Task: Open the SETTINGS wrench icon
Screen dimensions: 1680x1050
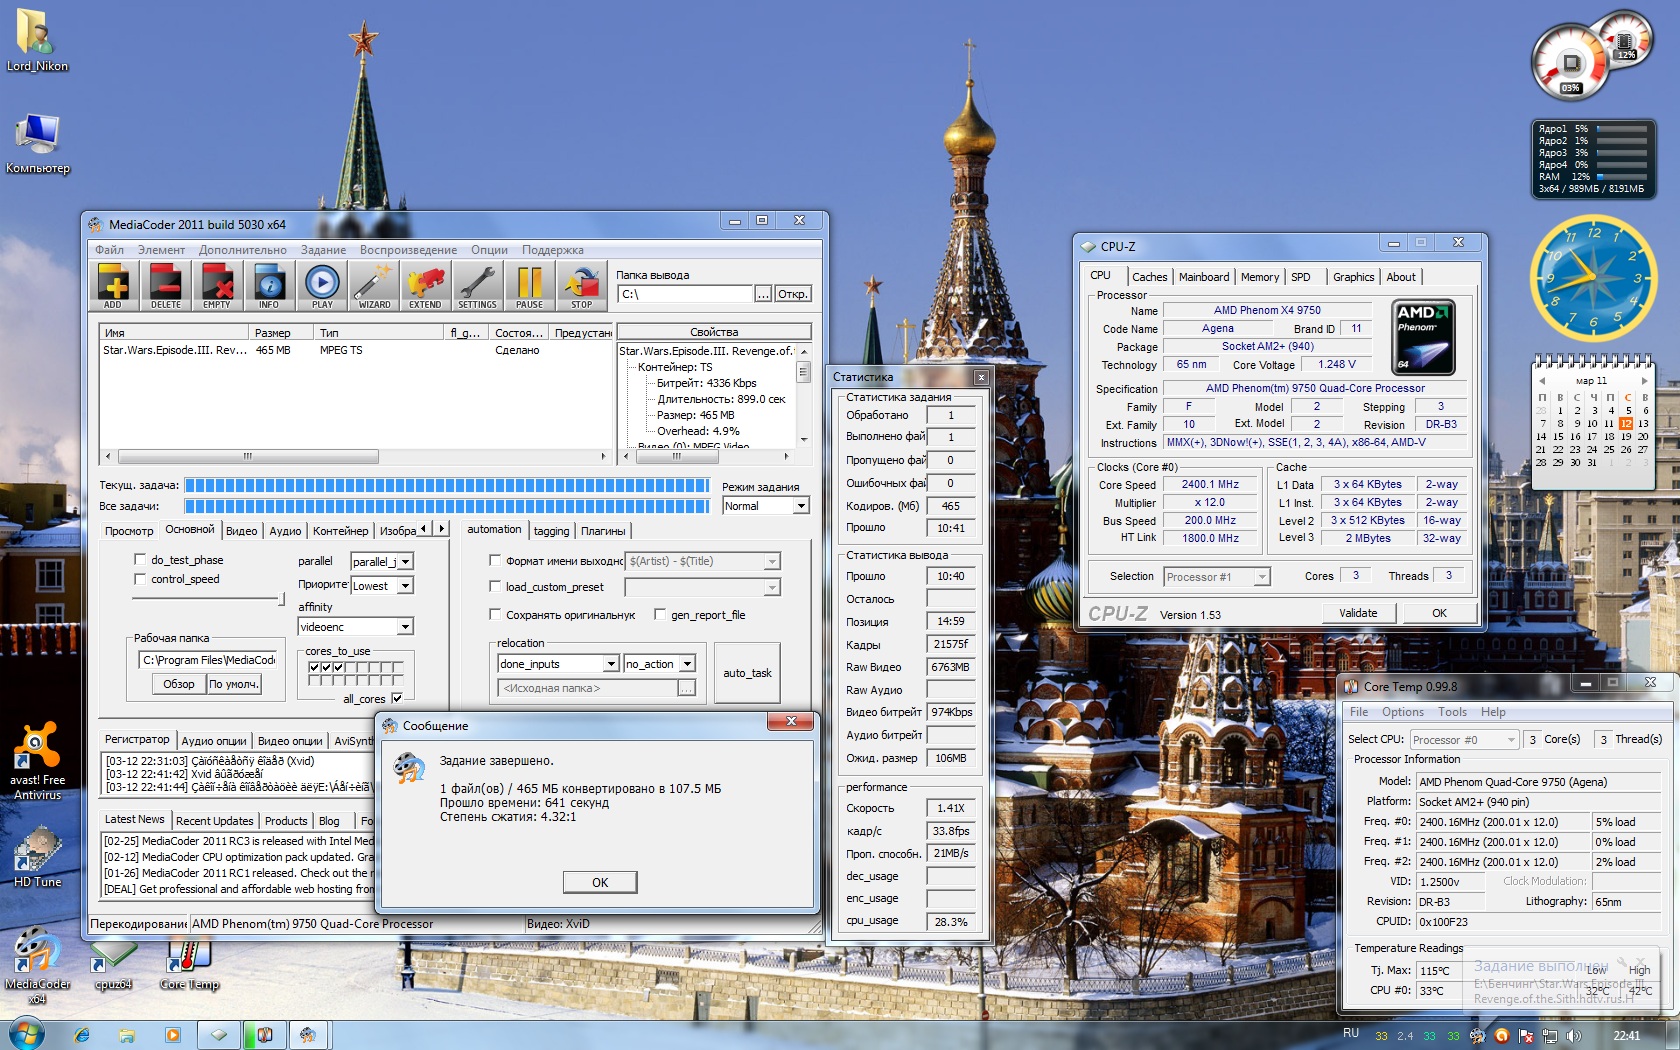Action: click(477, 286)
